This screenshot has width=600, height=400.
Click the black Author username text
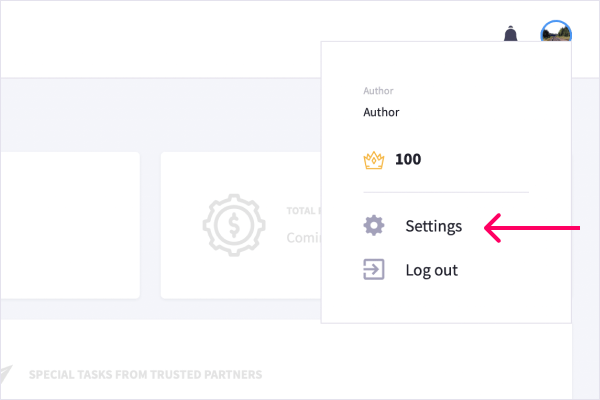click(x=381, y=112)
